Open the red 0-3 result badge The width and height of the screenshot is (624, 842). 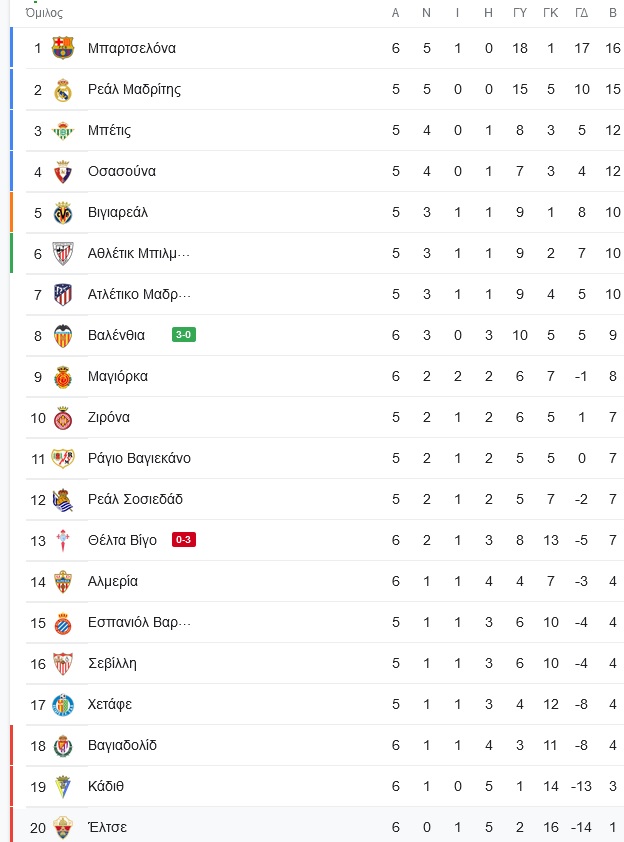(x=184, y=539)
